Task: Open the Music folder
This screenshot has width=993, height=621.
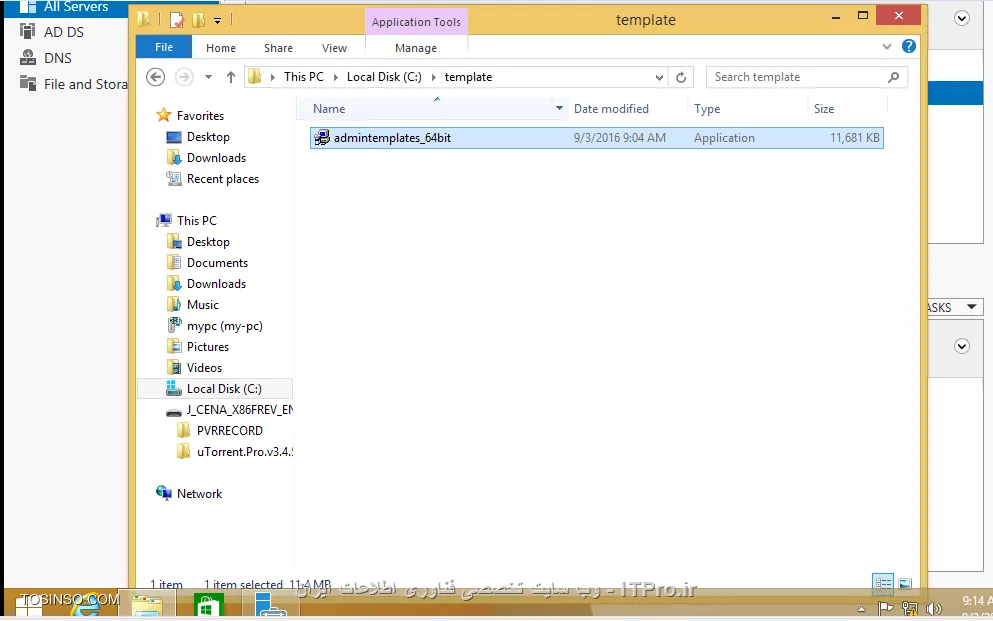Action: [203, 304]
